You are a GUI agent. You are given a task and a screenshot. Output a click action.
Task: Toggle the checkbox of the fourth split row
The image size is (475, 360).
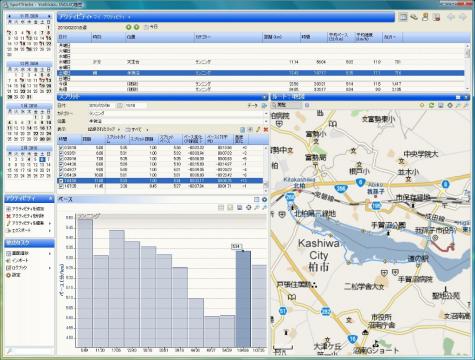[x=61, y=164]
